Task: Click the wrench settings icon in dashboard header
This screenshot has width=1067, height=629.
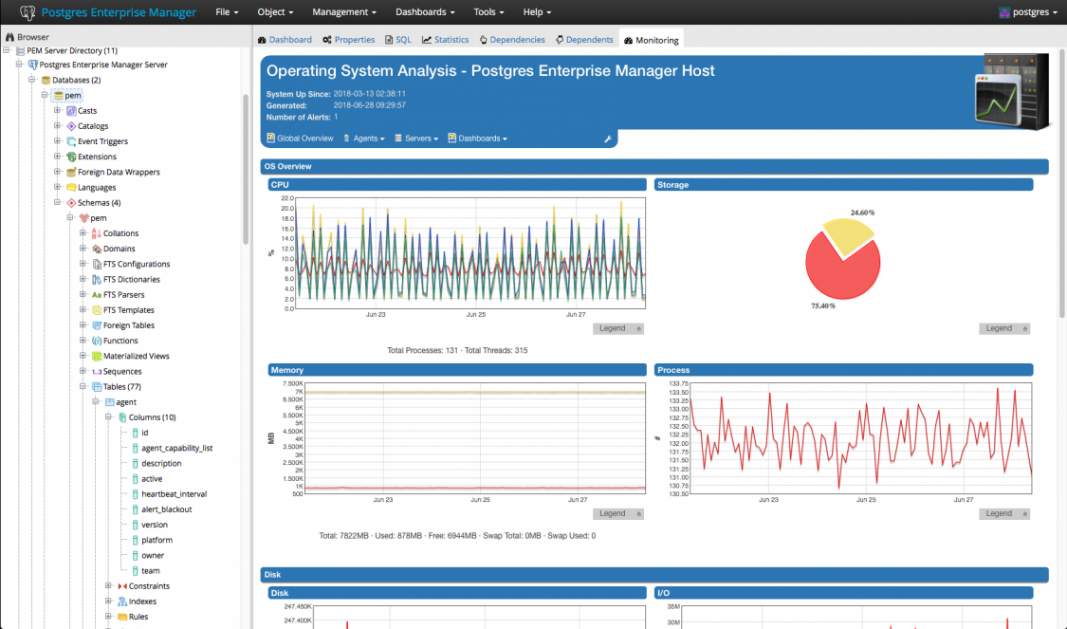Action: coord(608,139)
